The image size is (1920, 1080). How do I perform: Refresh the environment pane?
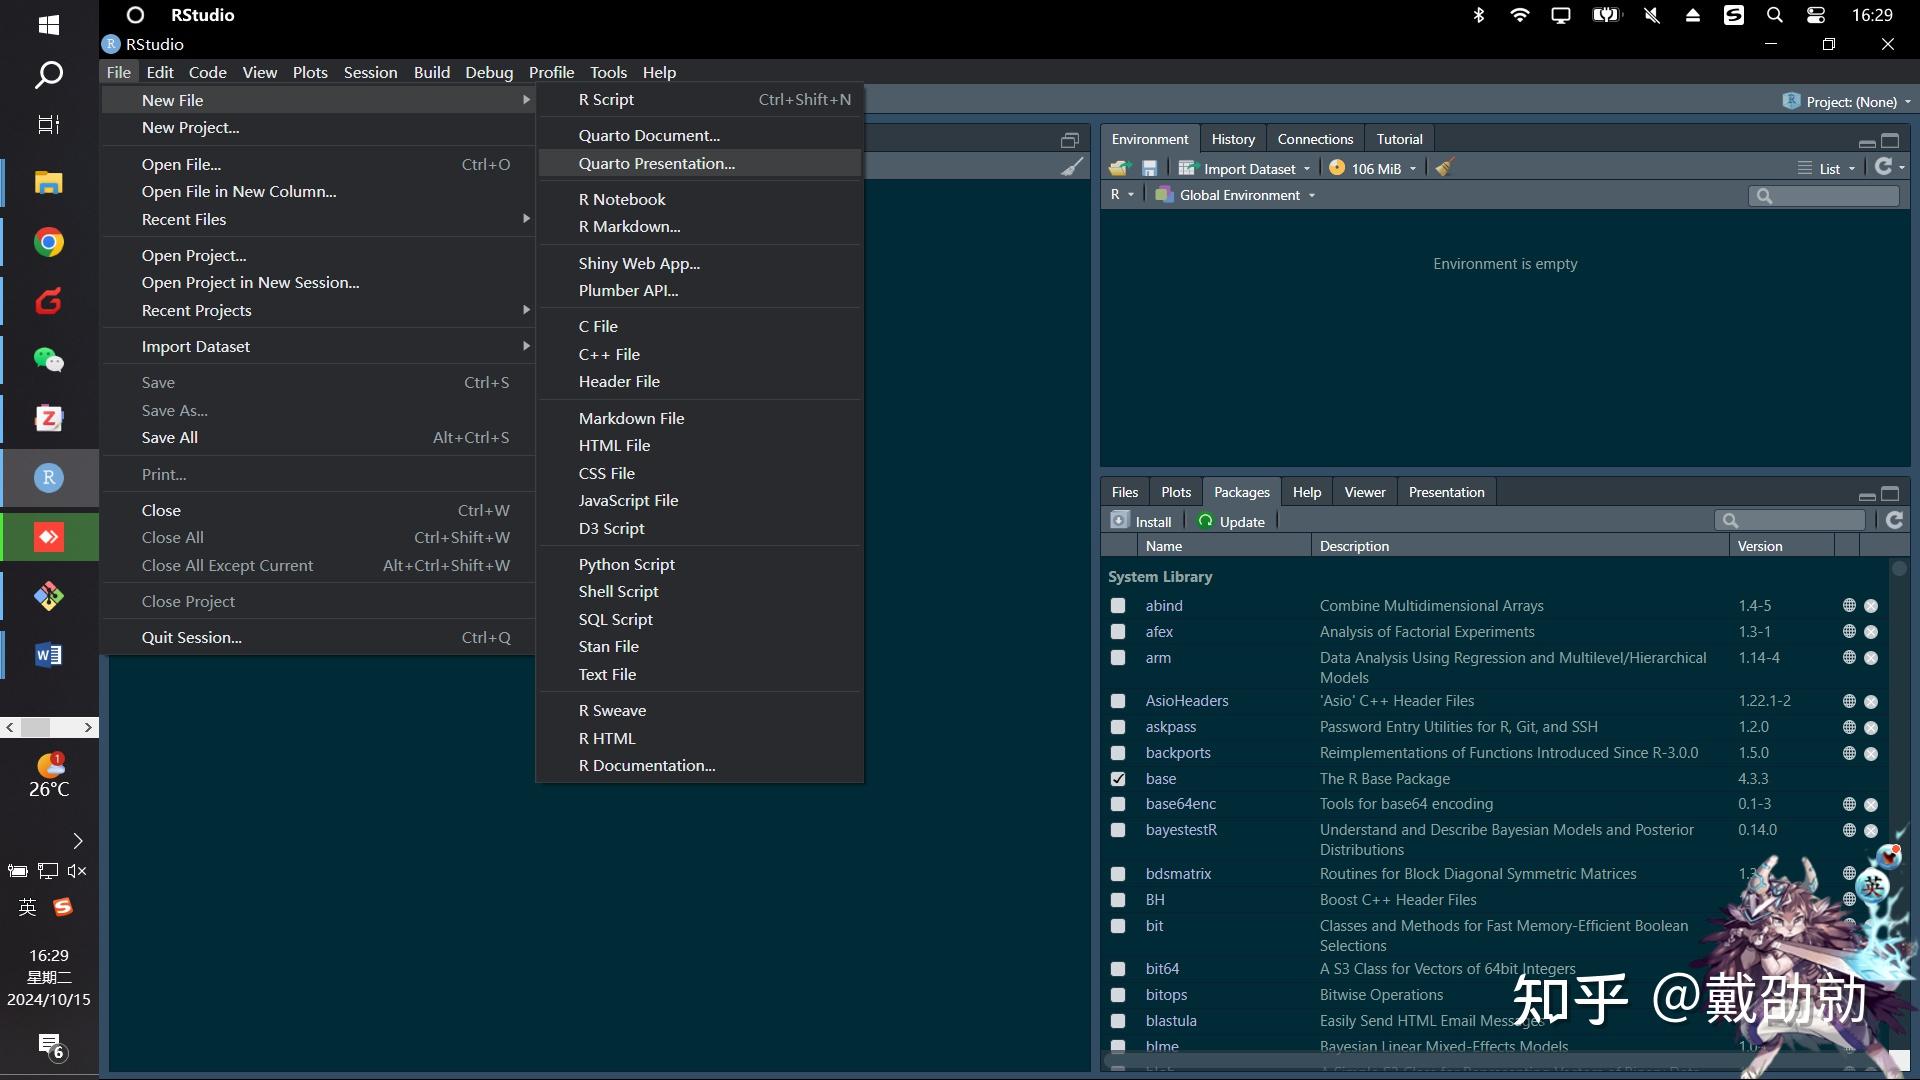tap(1883, 167)
